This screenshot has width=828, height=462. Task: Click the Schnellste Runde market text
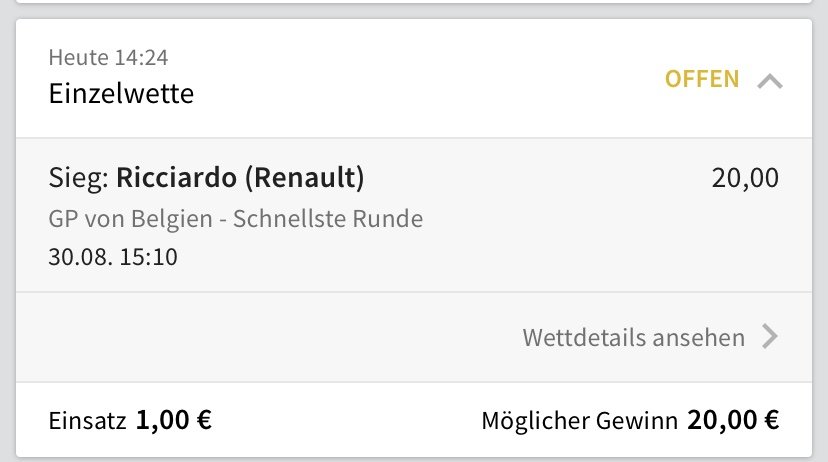click(328, 219)
